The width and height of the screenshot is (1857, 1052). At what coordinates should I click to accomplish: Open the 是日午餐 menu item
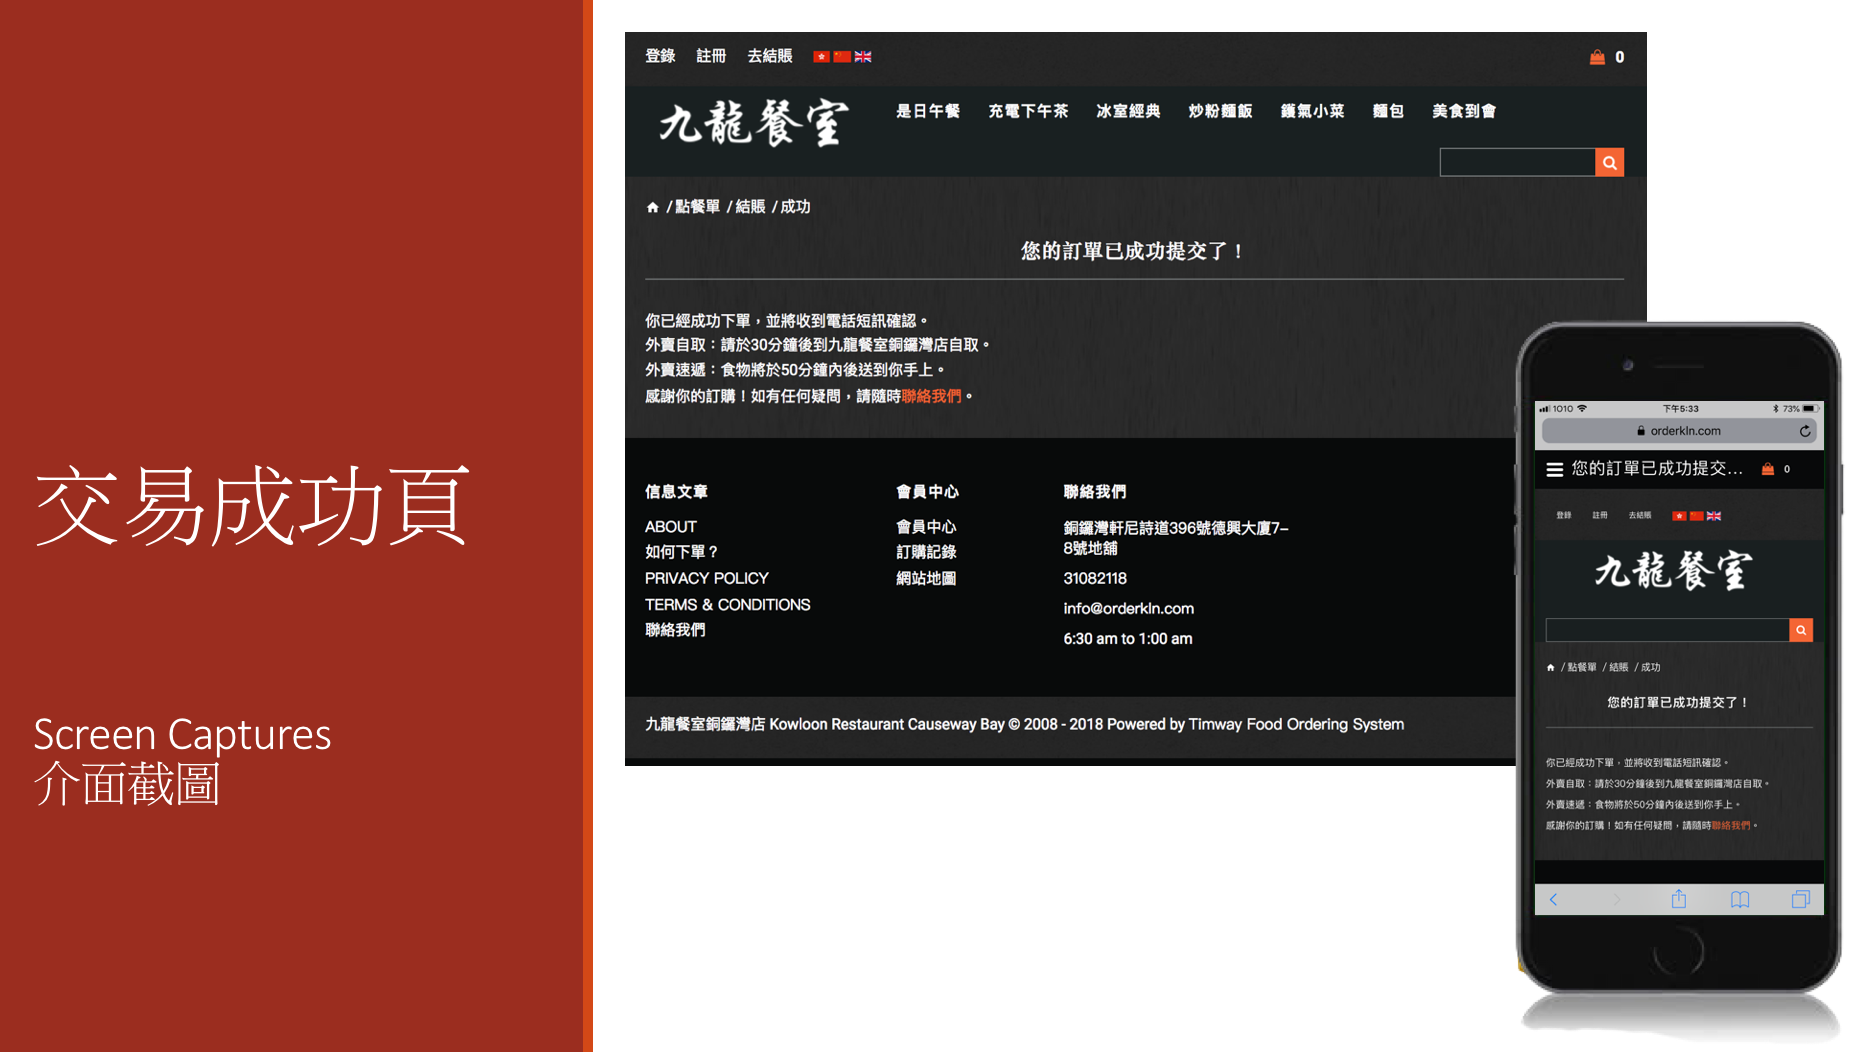[x=928, y=111]
